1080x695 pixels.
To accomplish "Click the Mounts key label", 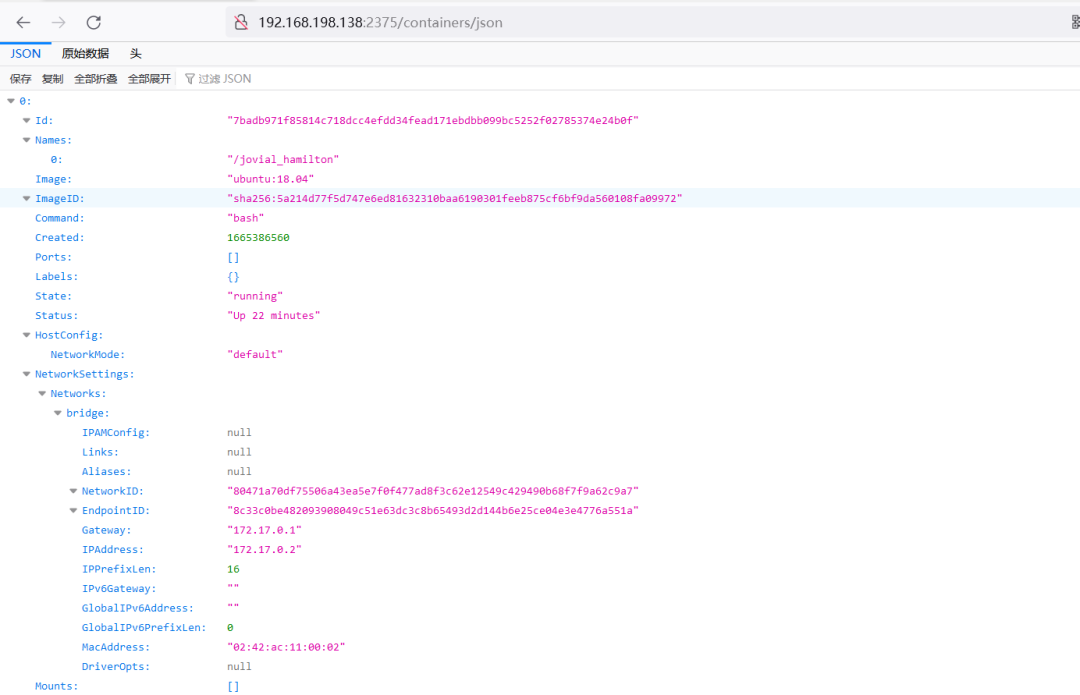I will click(x=56, y=686).
